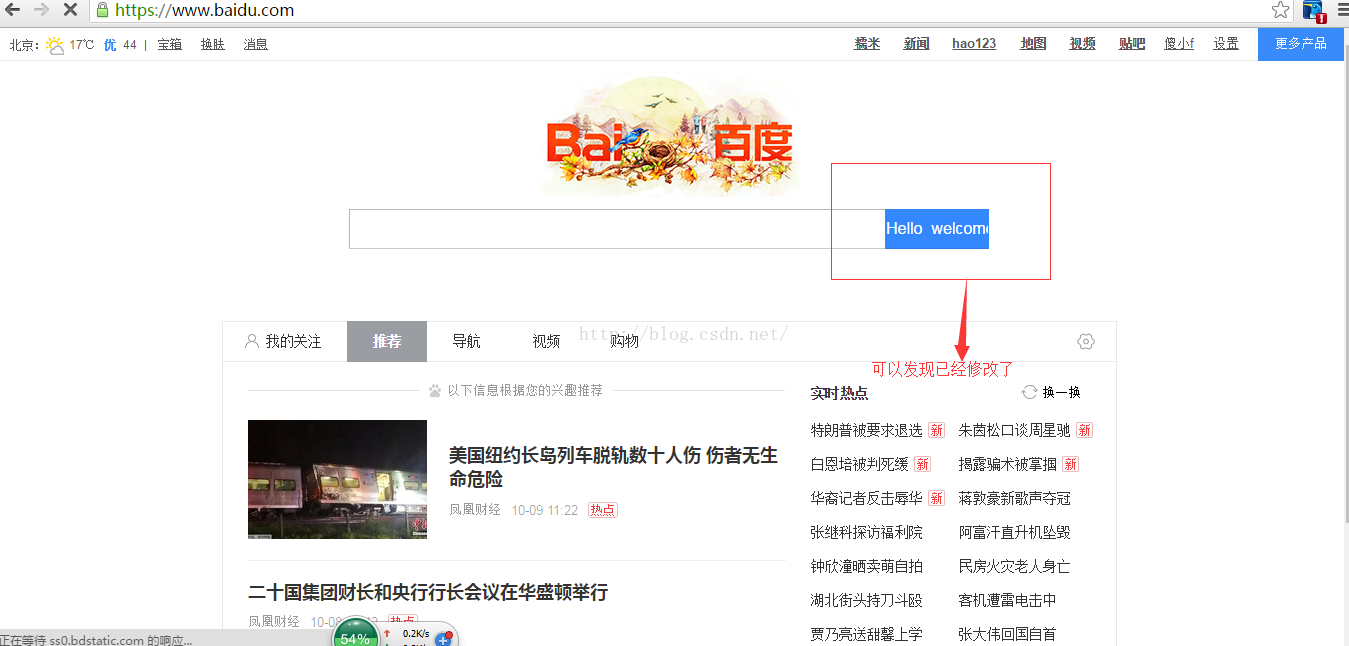Click air quality 优 44 indicator
This screenshot has height=646, width=1349.
coord(120,44)
